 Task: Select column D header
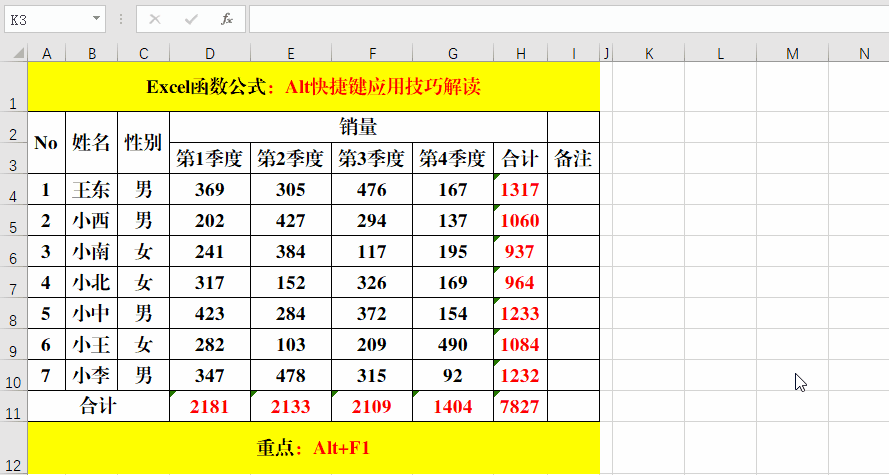(x=210, y=54)
